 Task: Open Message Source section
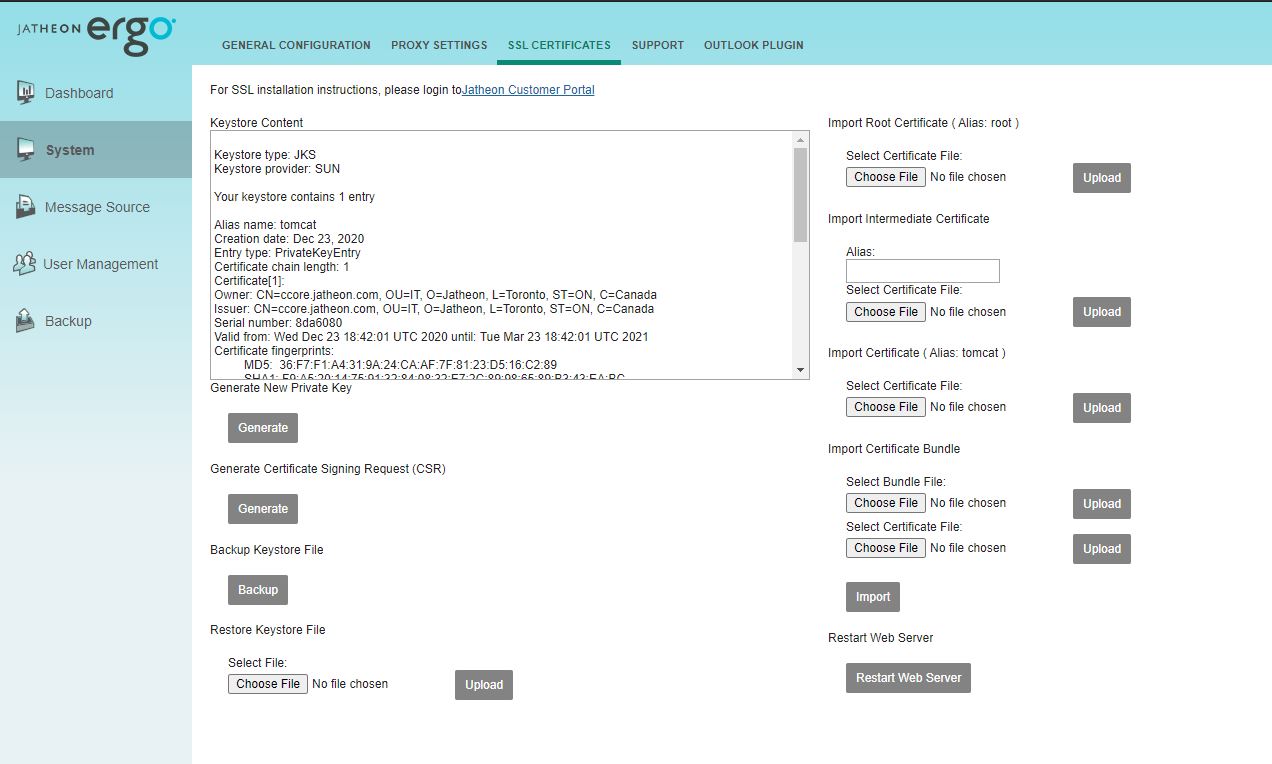point(96,207)
